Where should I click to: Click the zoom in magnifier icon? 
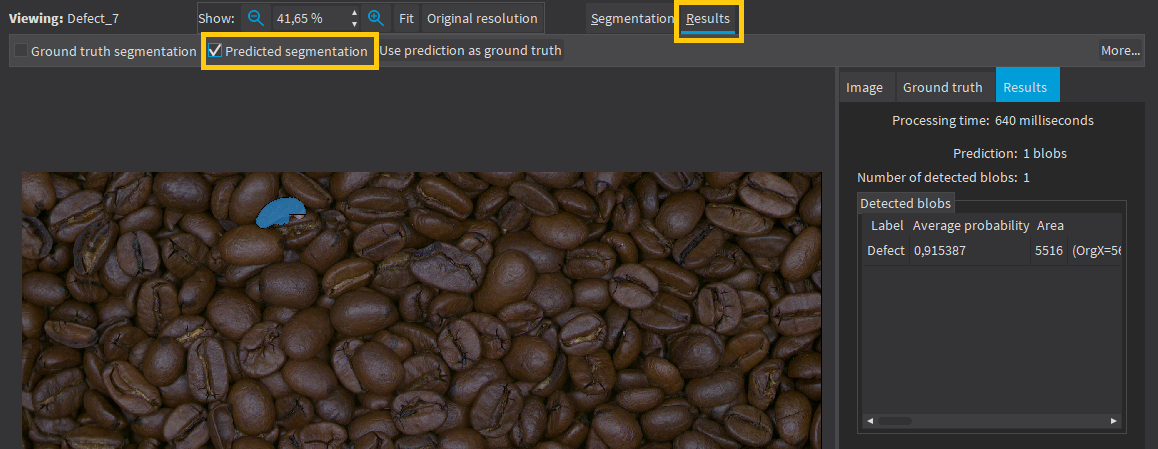[376, 18]
